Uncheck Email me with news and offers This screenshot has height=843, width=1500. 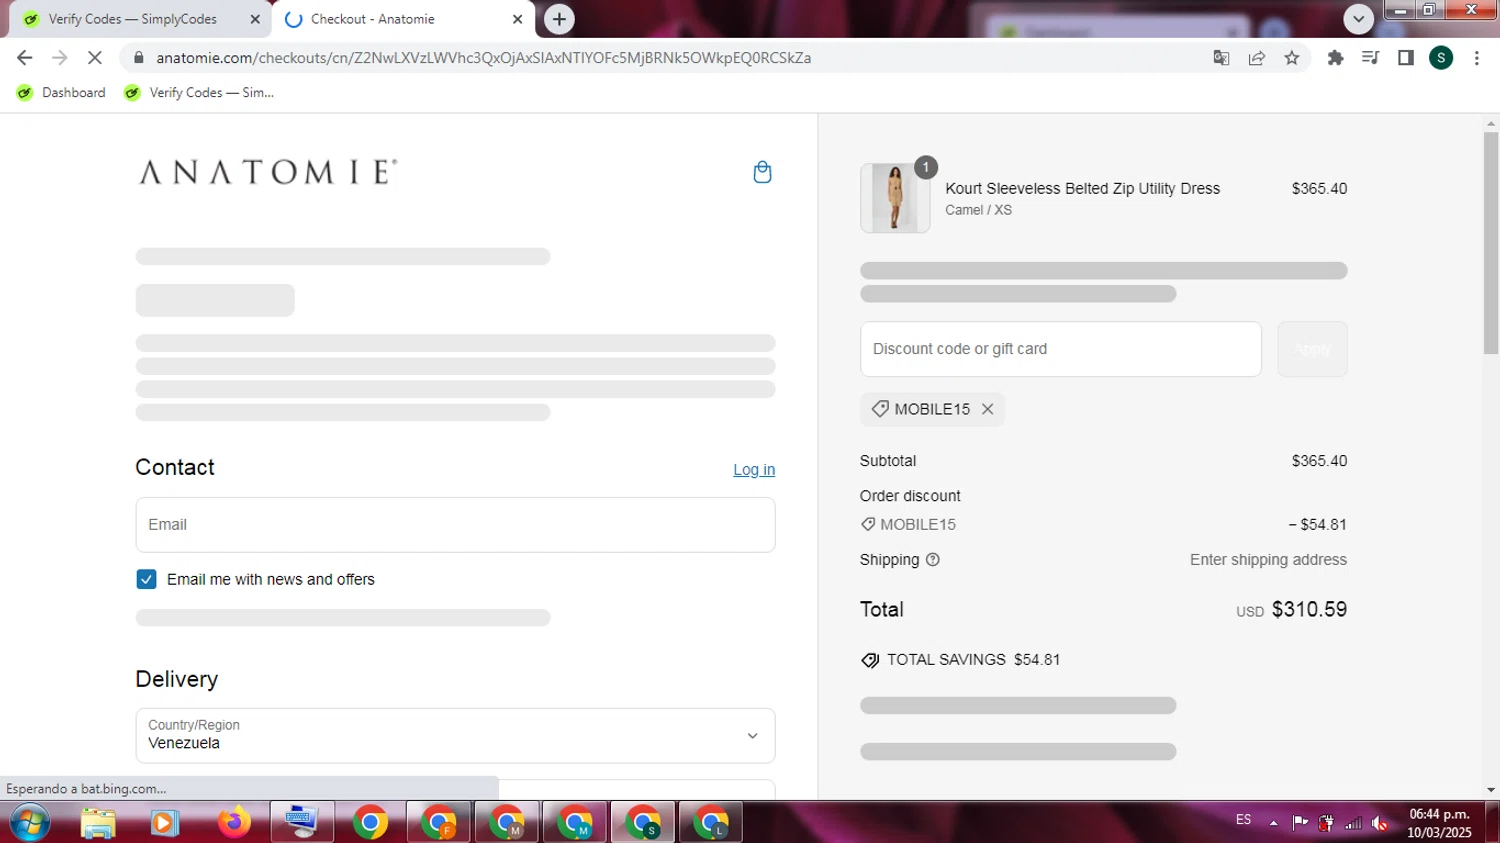[146, 580]
